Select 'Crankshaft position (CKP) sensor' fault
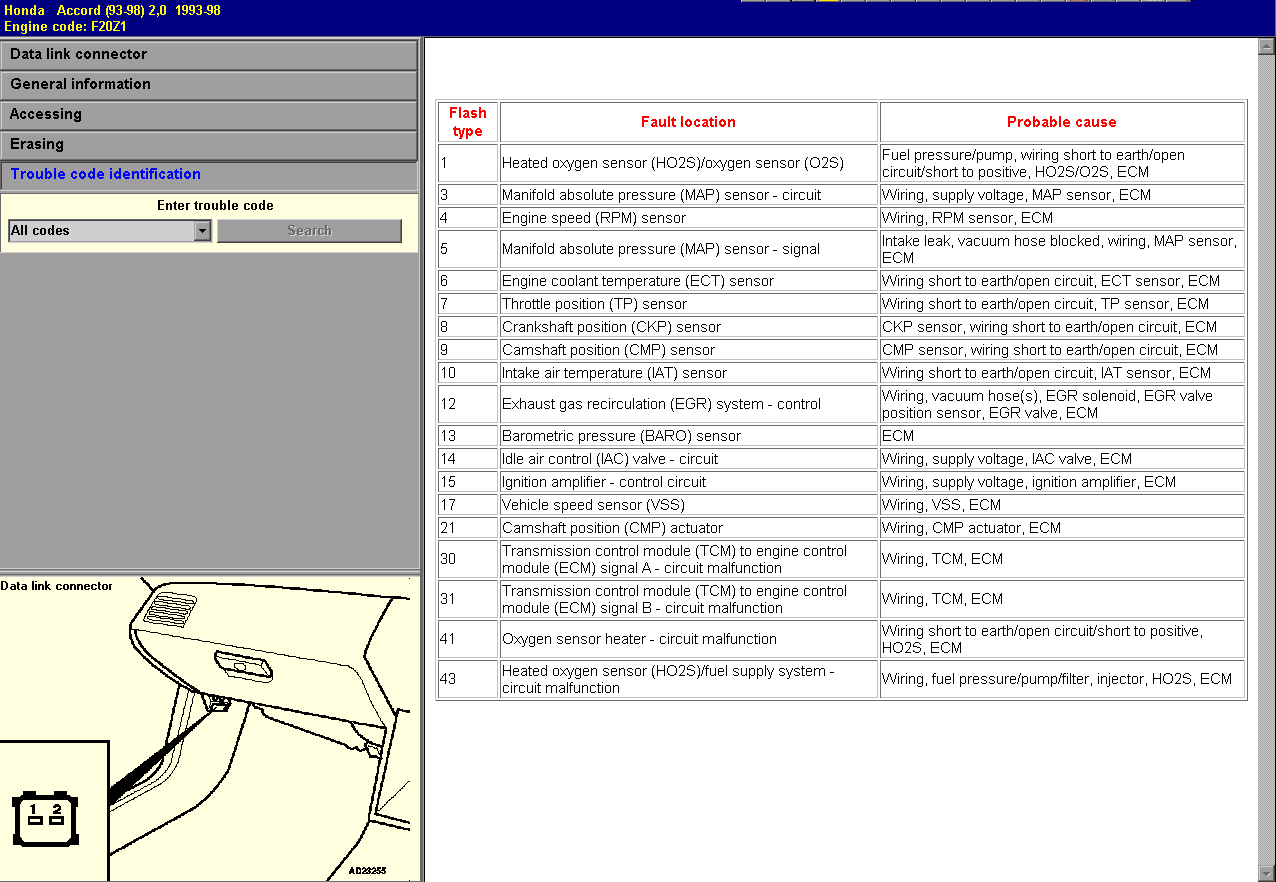Screen dimensions: 1276x882 [x=611, y=327]
